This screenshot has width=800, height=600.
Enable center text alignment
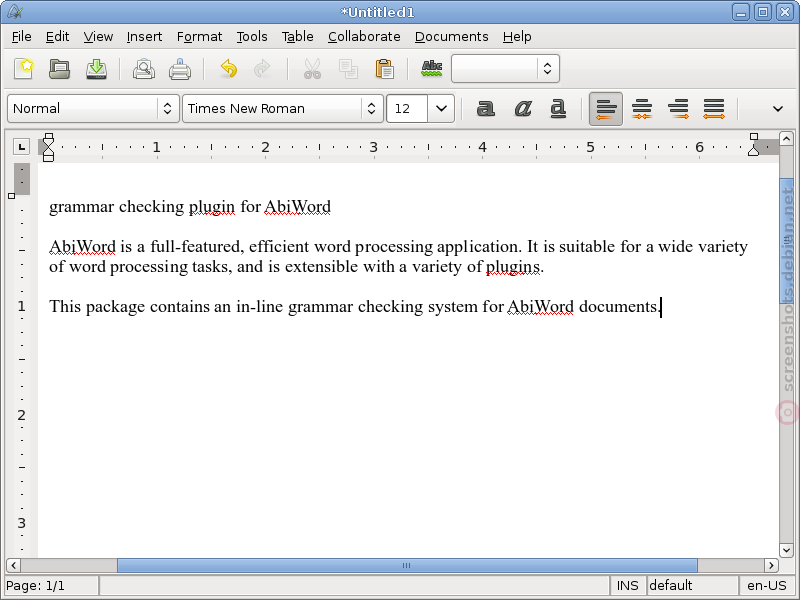(642, 109)
